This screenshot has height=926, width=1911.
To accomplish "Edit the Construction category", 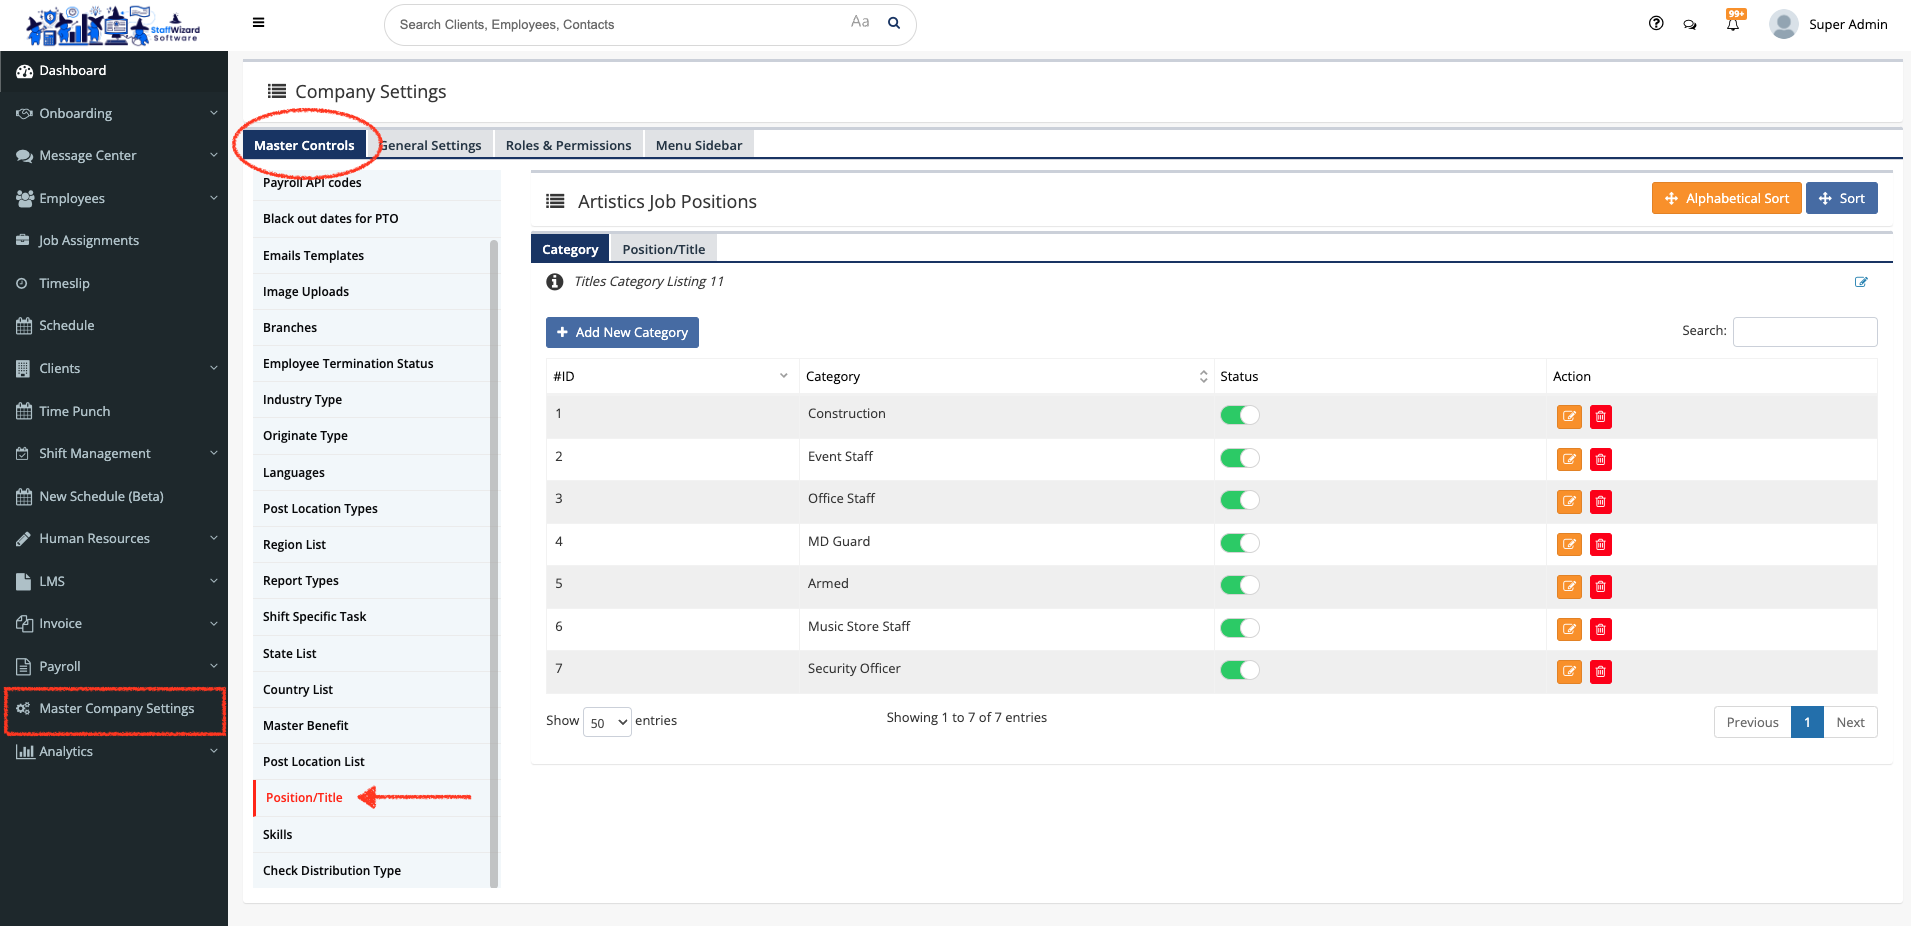I will coord(1569,417).
